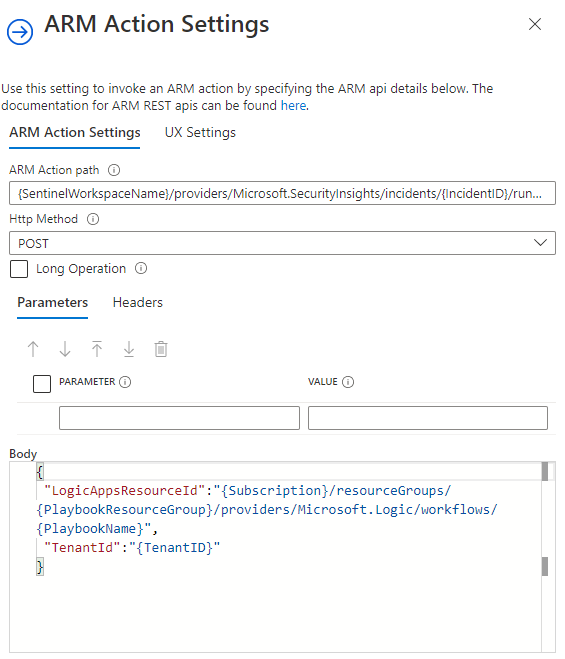Click the move to bottom icon
This screenshot has height=659, width=565.
tap(129, 349)
